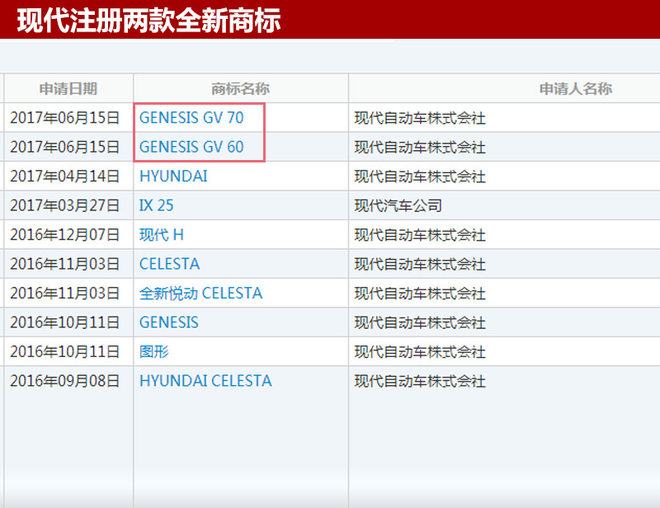This screenshot has width=660, height=508.
Task: Click the 全新悦动 CELESTA trademark link
Action: (200, 293)
